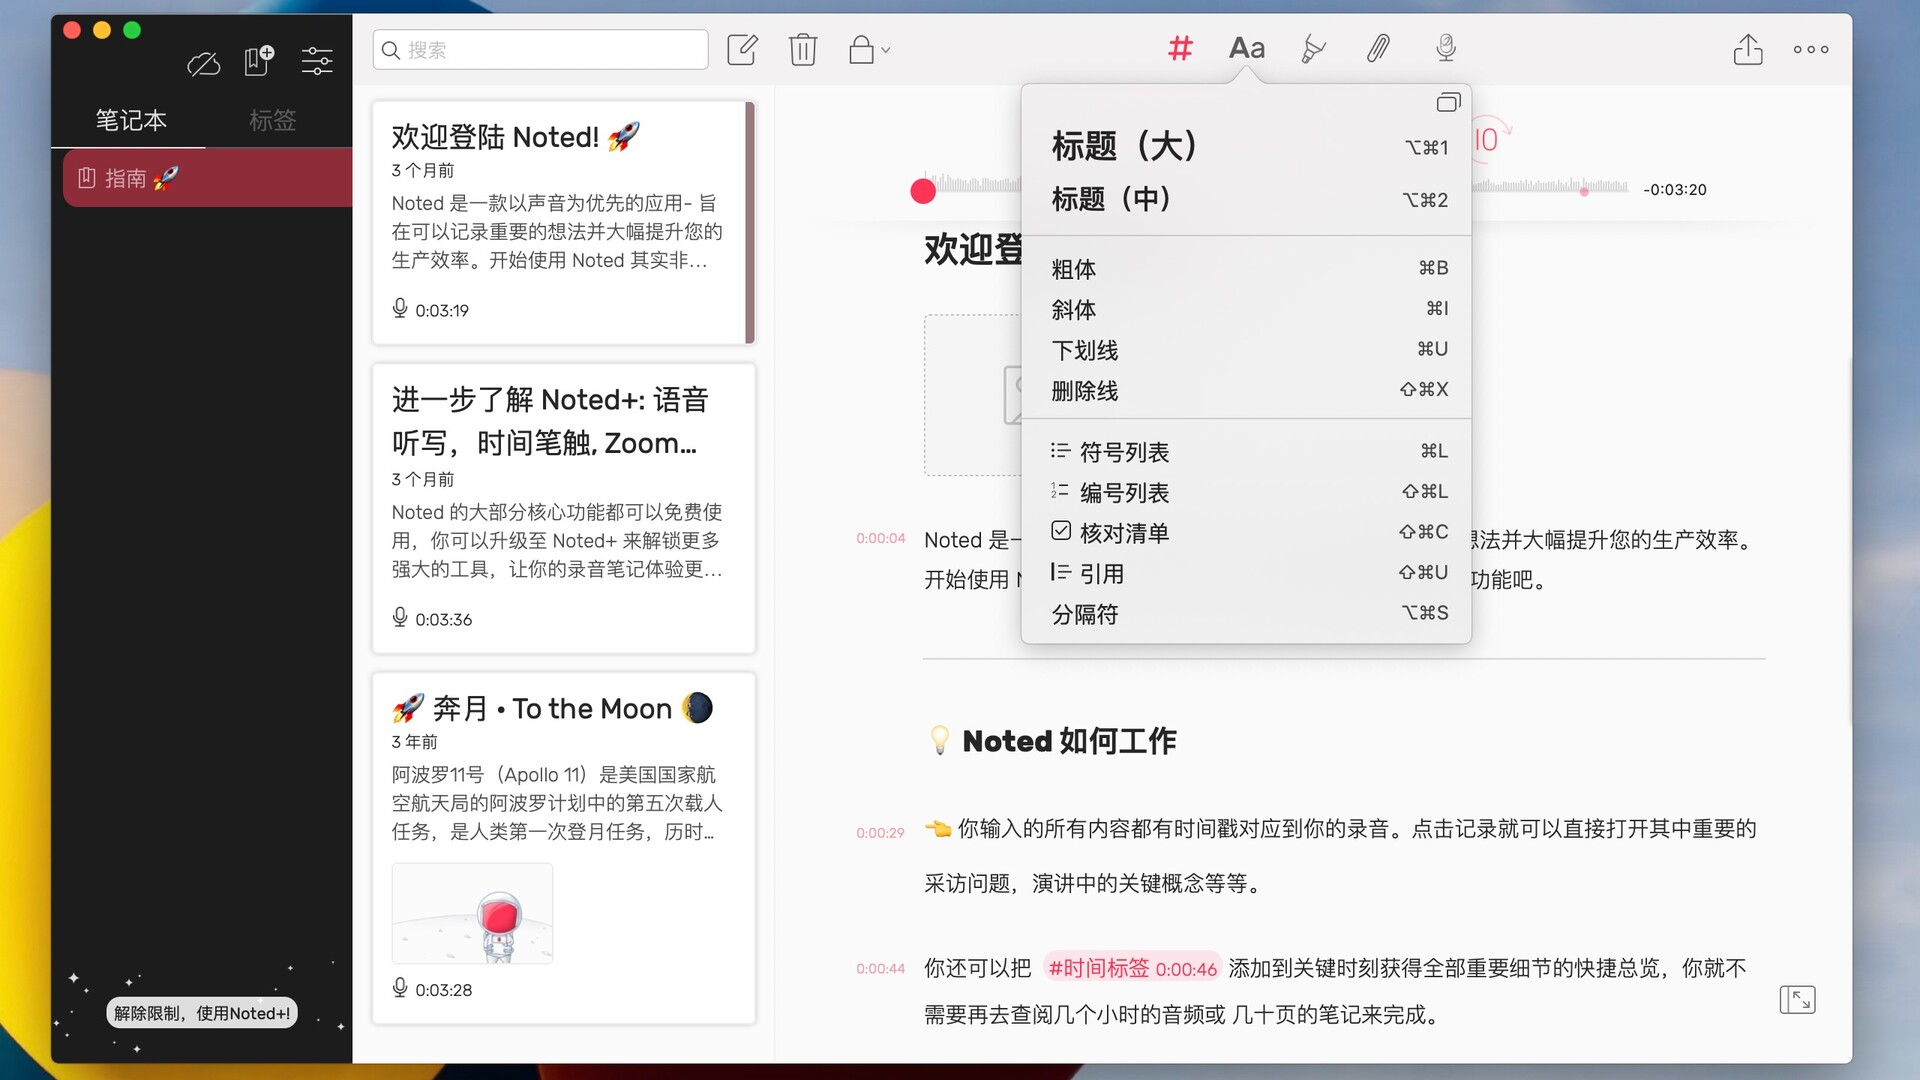Screen dimensions: 1920x1080
Task: Click astronaut thumbnail in moon note
Action: point(472,913)
